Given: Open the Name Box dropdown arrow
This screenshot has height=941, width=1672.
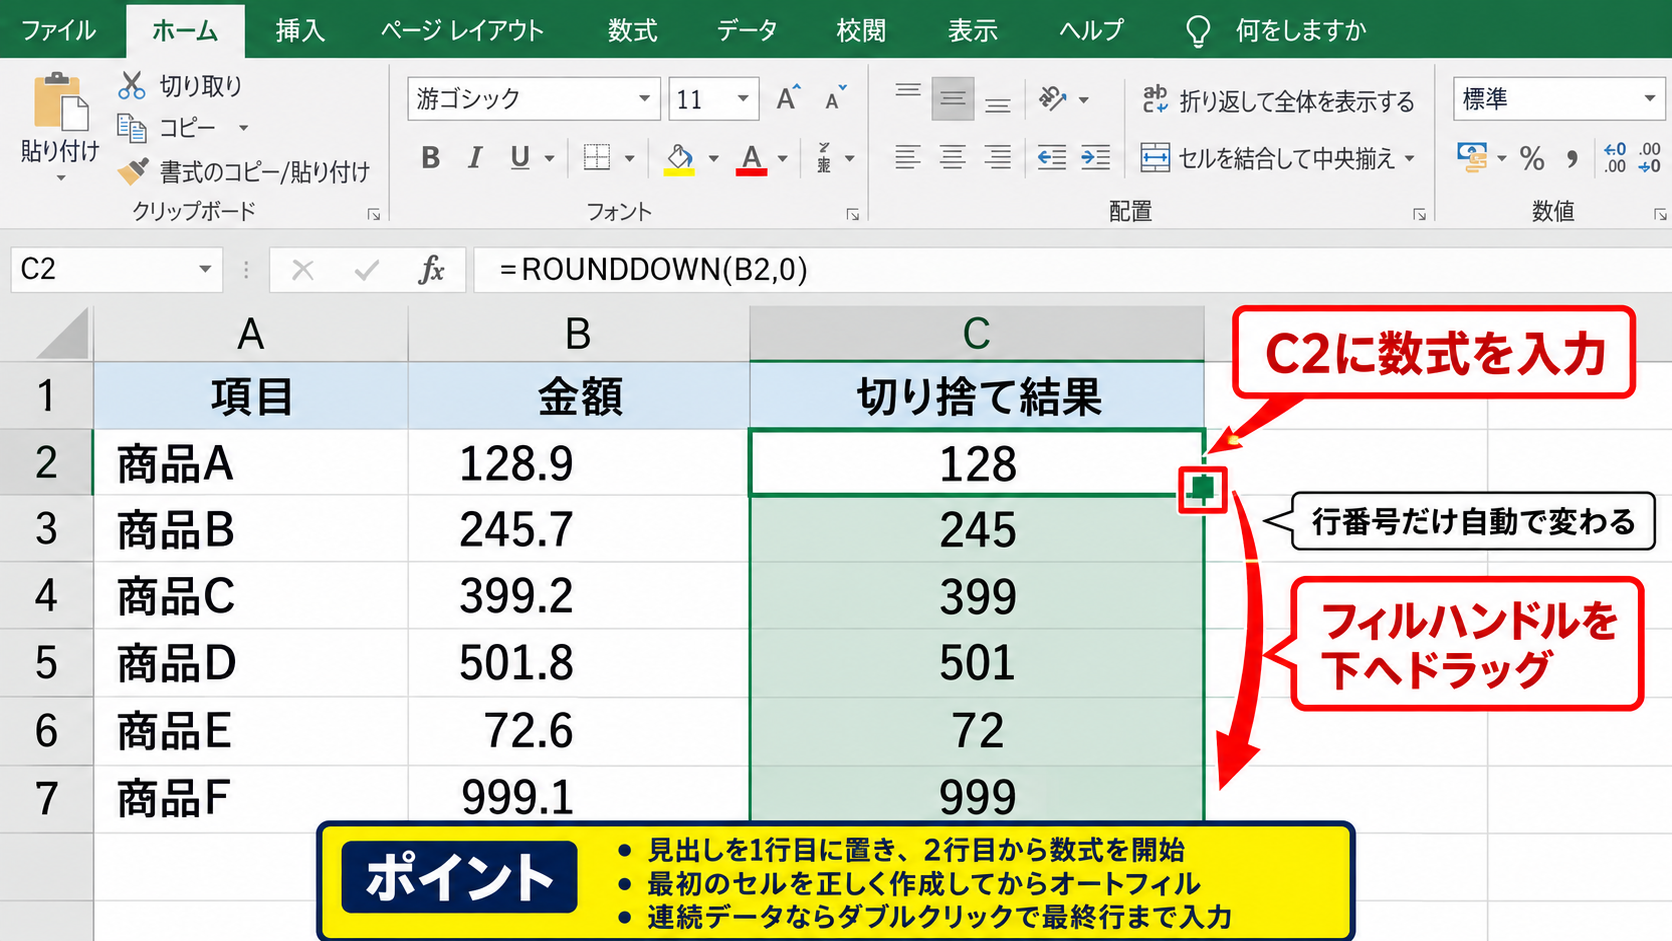Looking at the screenshot, I should pos(205,269).
